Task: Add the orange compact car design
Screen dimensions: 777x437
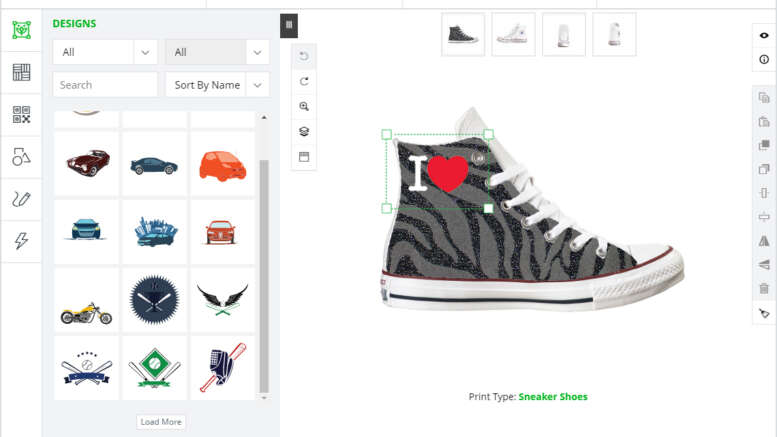Action: 222,164
